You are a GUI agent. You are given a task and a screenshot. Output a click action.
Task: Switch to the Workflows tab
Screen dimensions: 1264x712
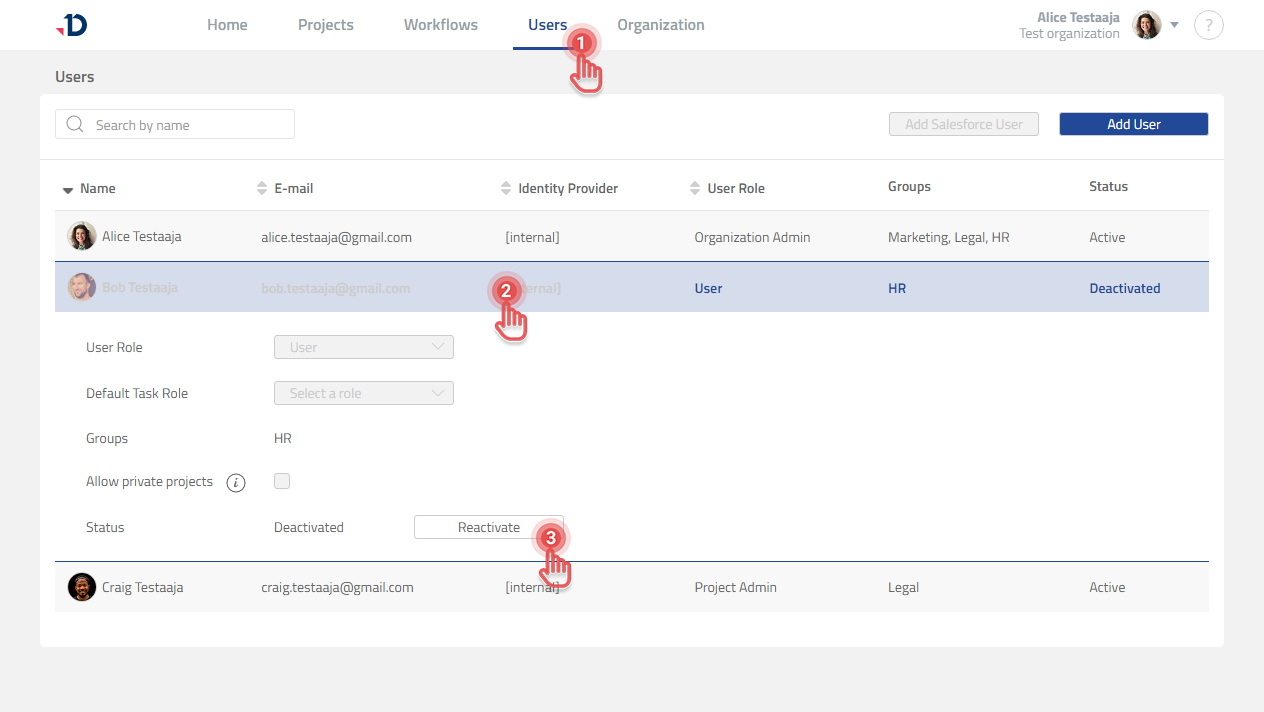[440, 25]
